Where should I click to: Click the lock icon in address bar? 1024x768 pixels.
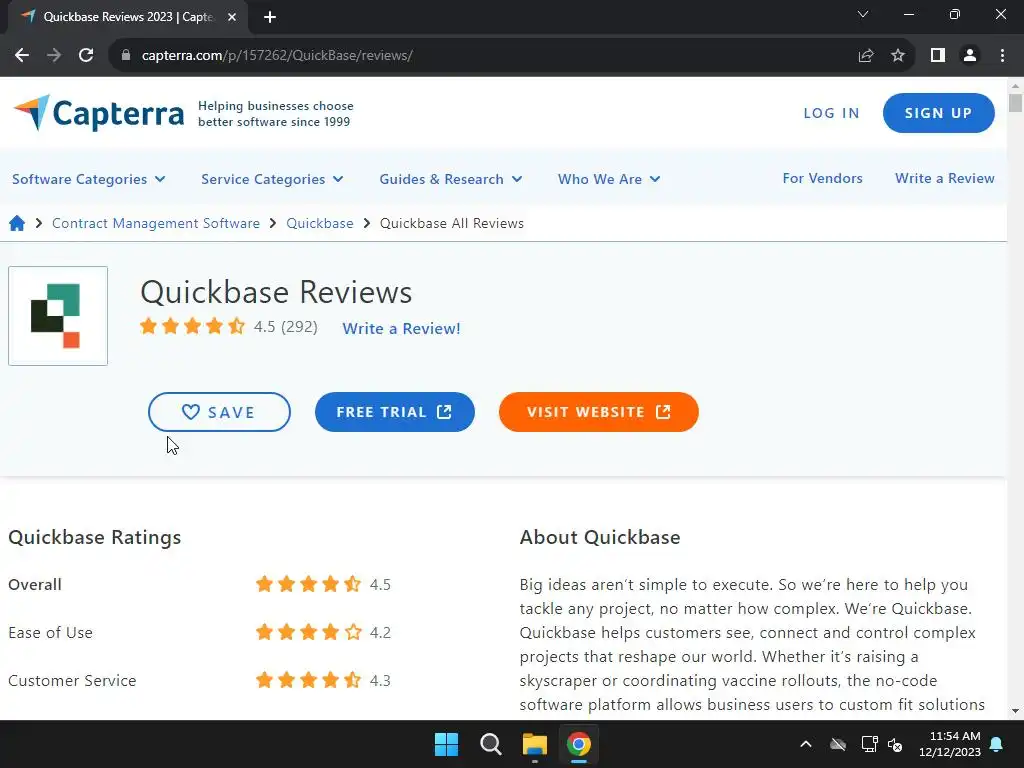tap(126, 56)
